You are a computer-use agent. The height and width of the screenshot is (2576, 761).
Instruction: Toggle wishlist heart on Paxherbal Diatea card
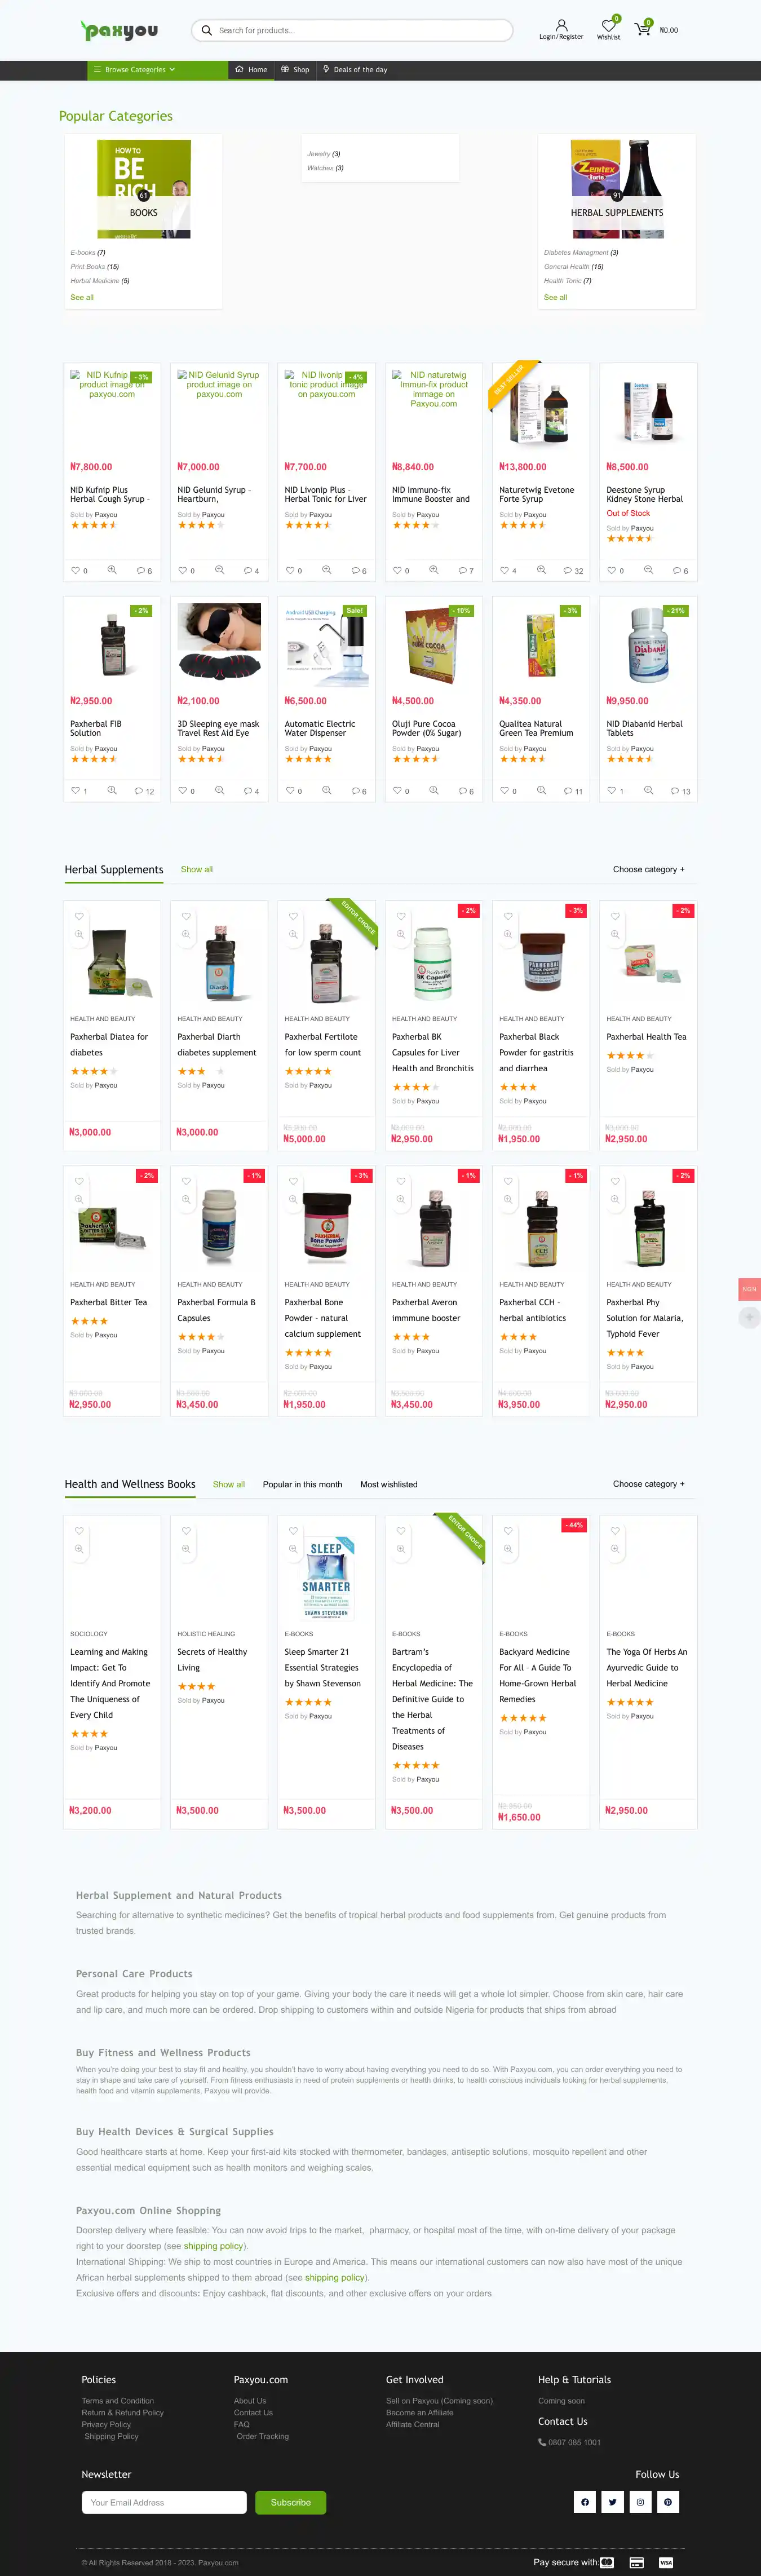(x=79, y=916)
